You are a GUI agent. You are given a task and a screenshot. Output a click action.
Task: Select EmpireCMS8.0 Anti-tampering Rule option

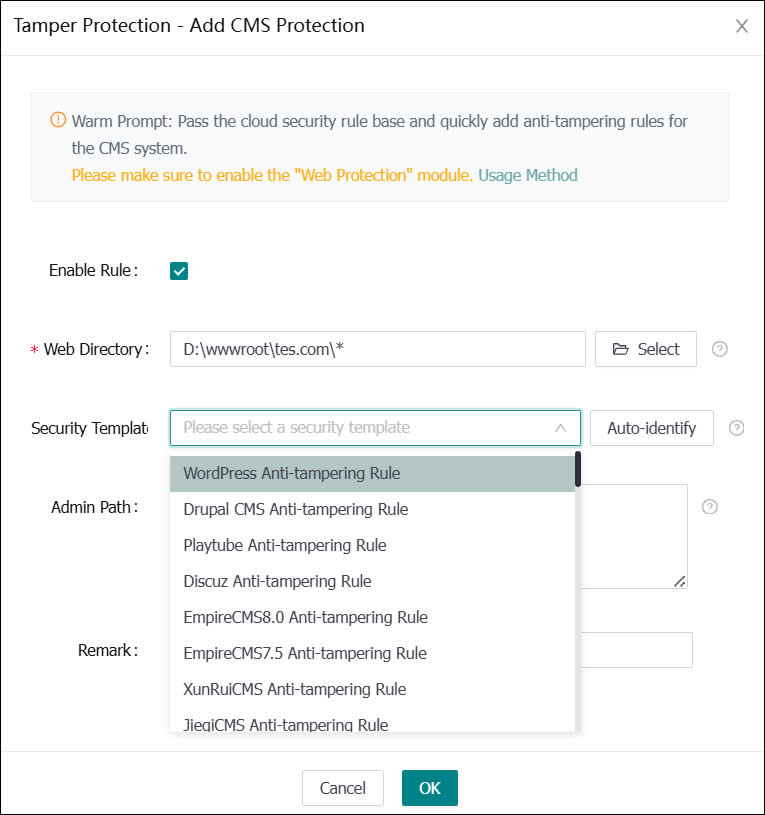[304, 617]
